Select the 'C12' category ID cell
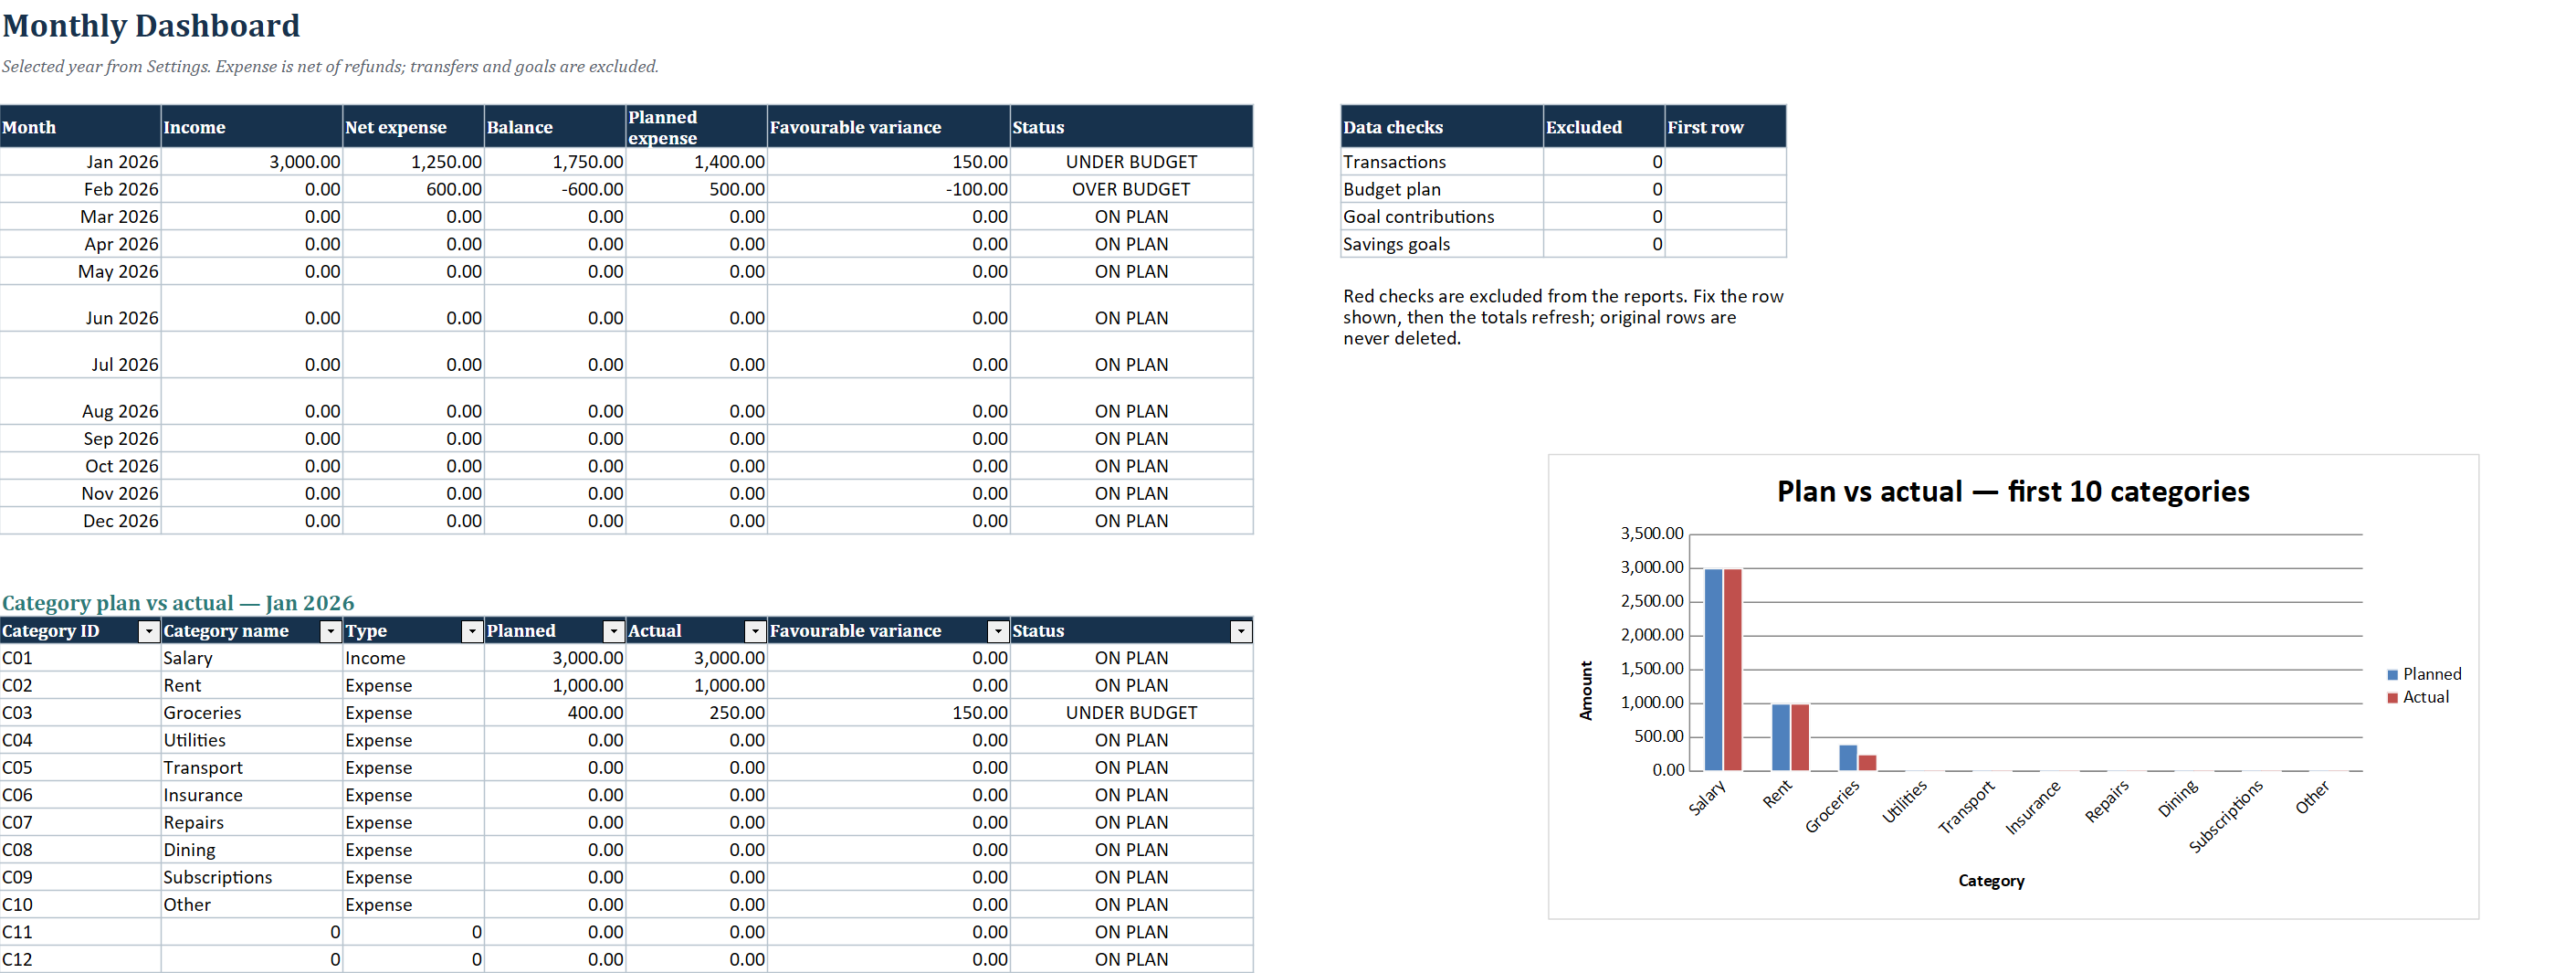The height and width of the screenshot is (973, 2576). click(81, 958)
